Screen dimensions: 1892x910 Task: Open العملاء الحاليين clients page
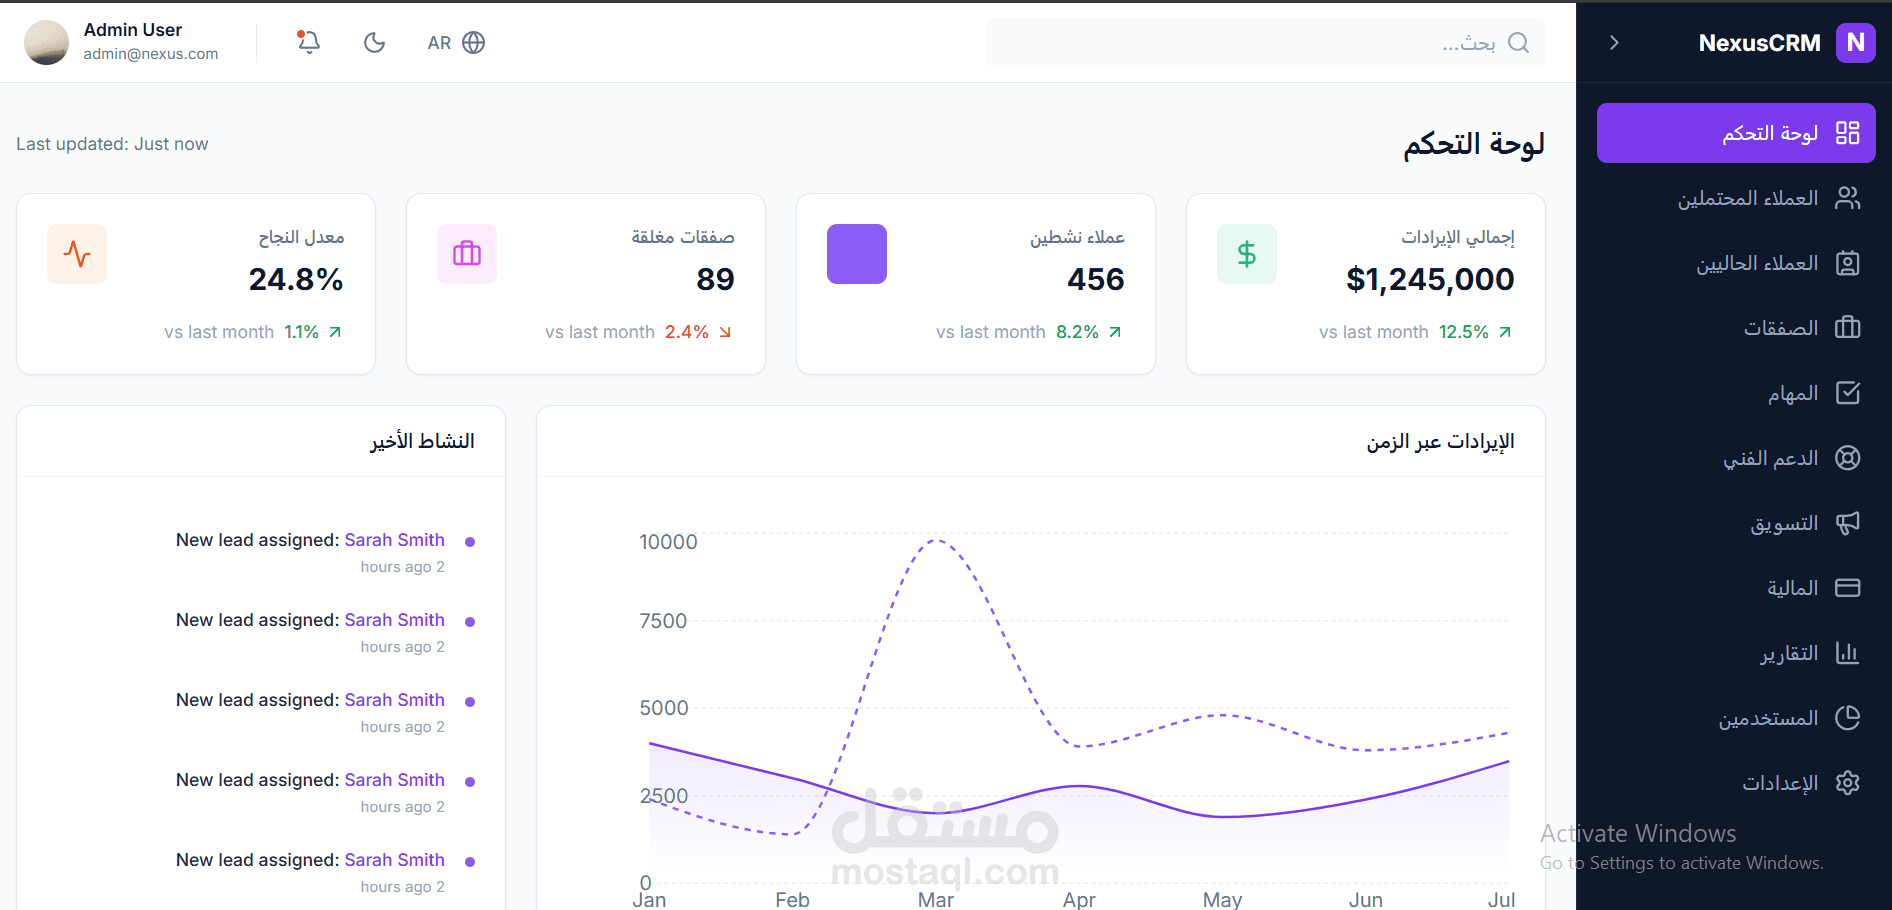[x=1849, y=263]
